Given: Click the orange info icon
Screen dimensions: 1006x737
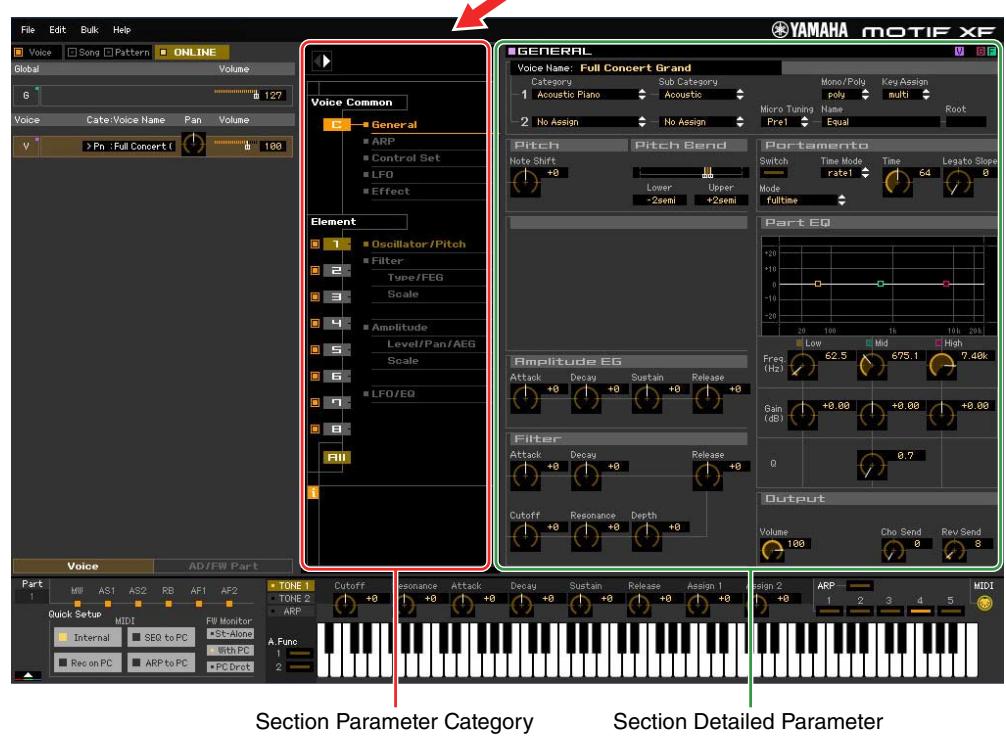Looking at the screenshot, I should click(x=313, y=493).
